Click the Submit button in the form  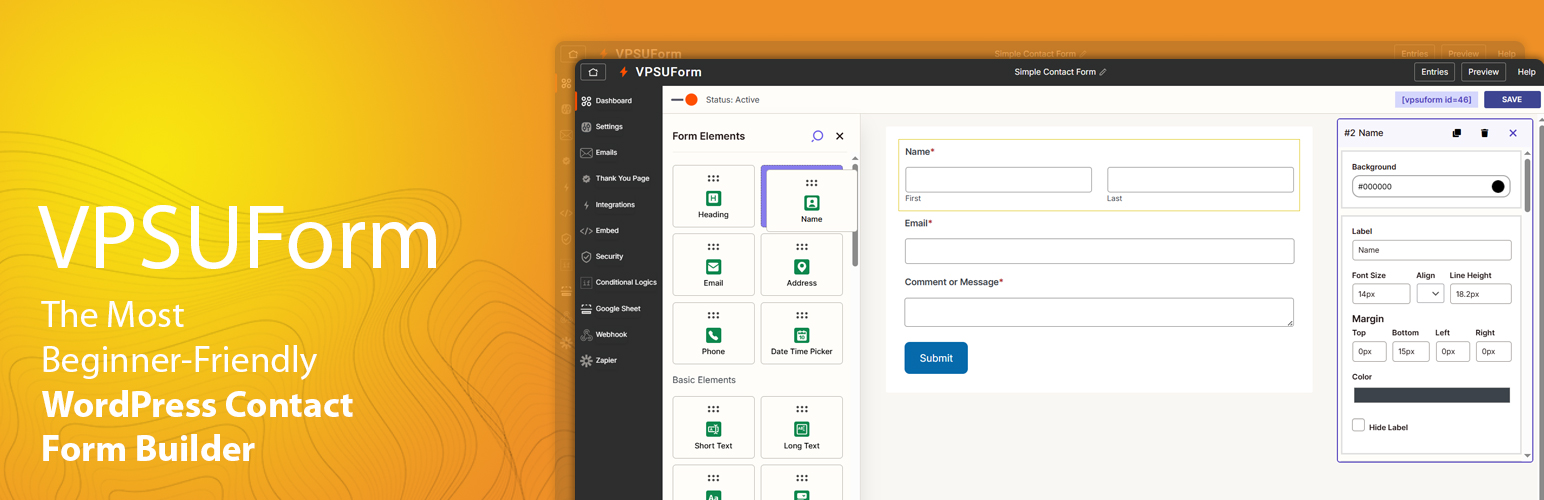coord(936,358)
